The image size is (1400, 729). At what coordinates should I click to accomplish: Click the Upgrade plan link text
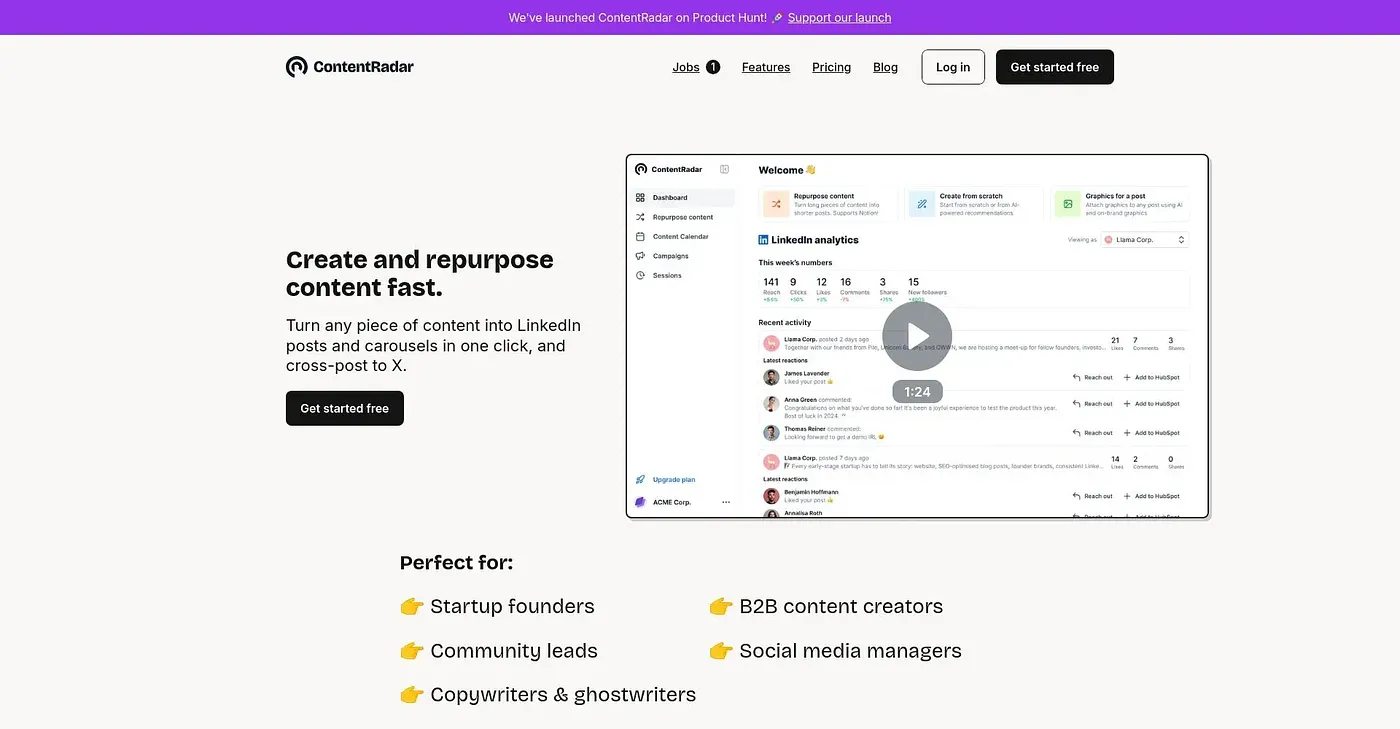coord(674,480)
